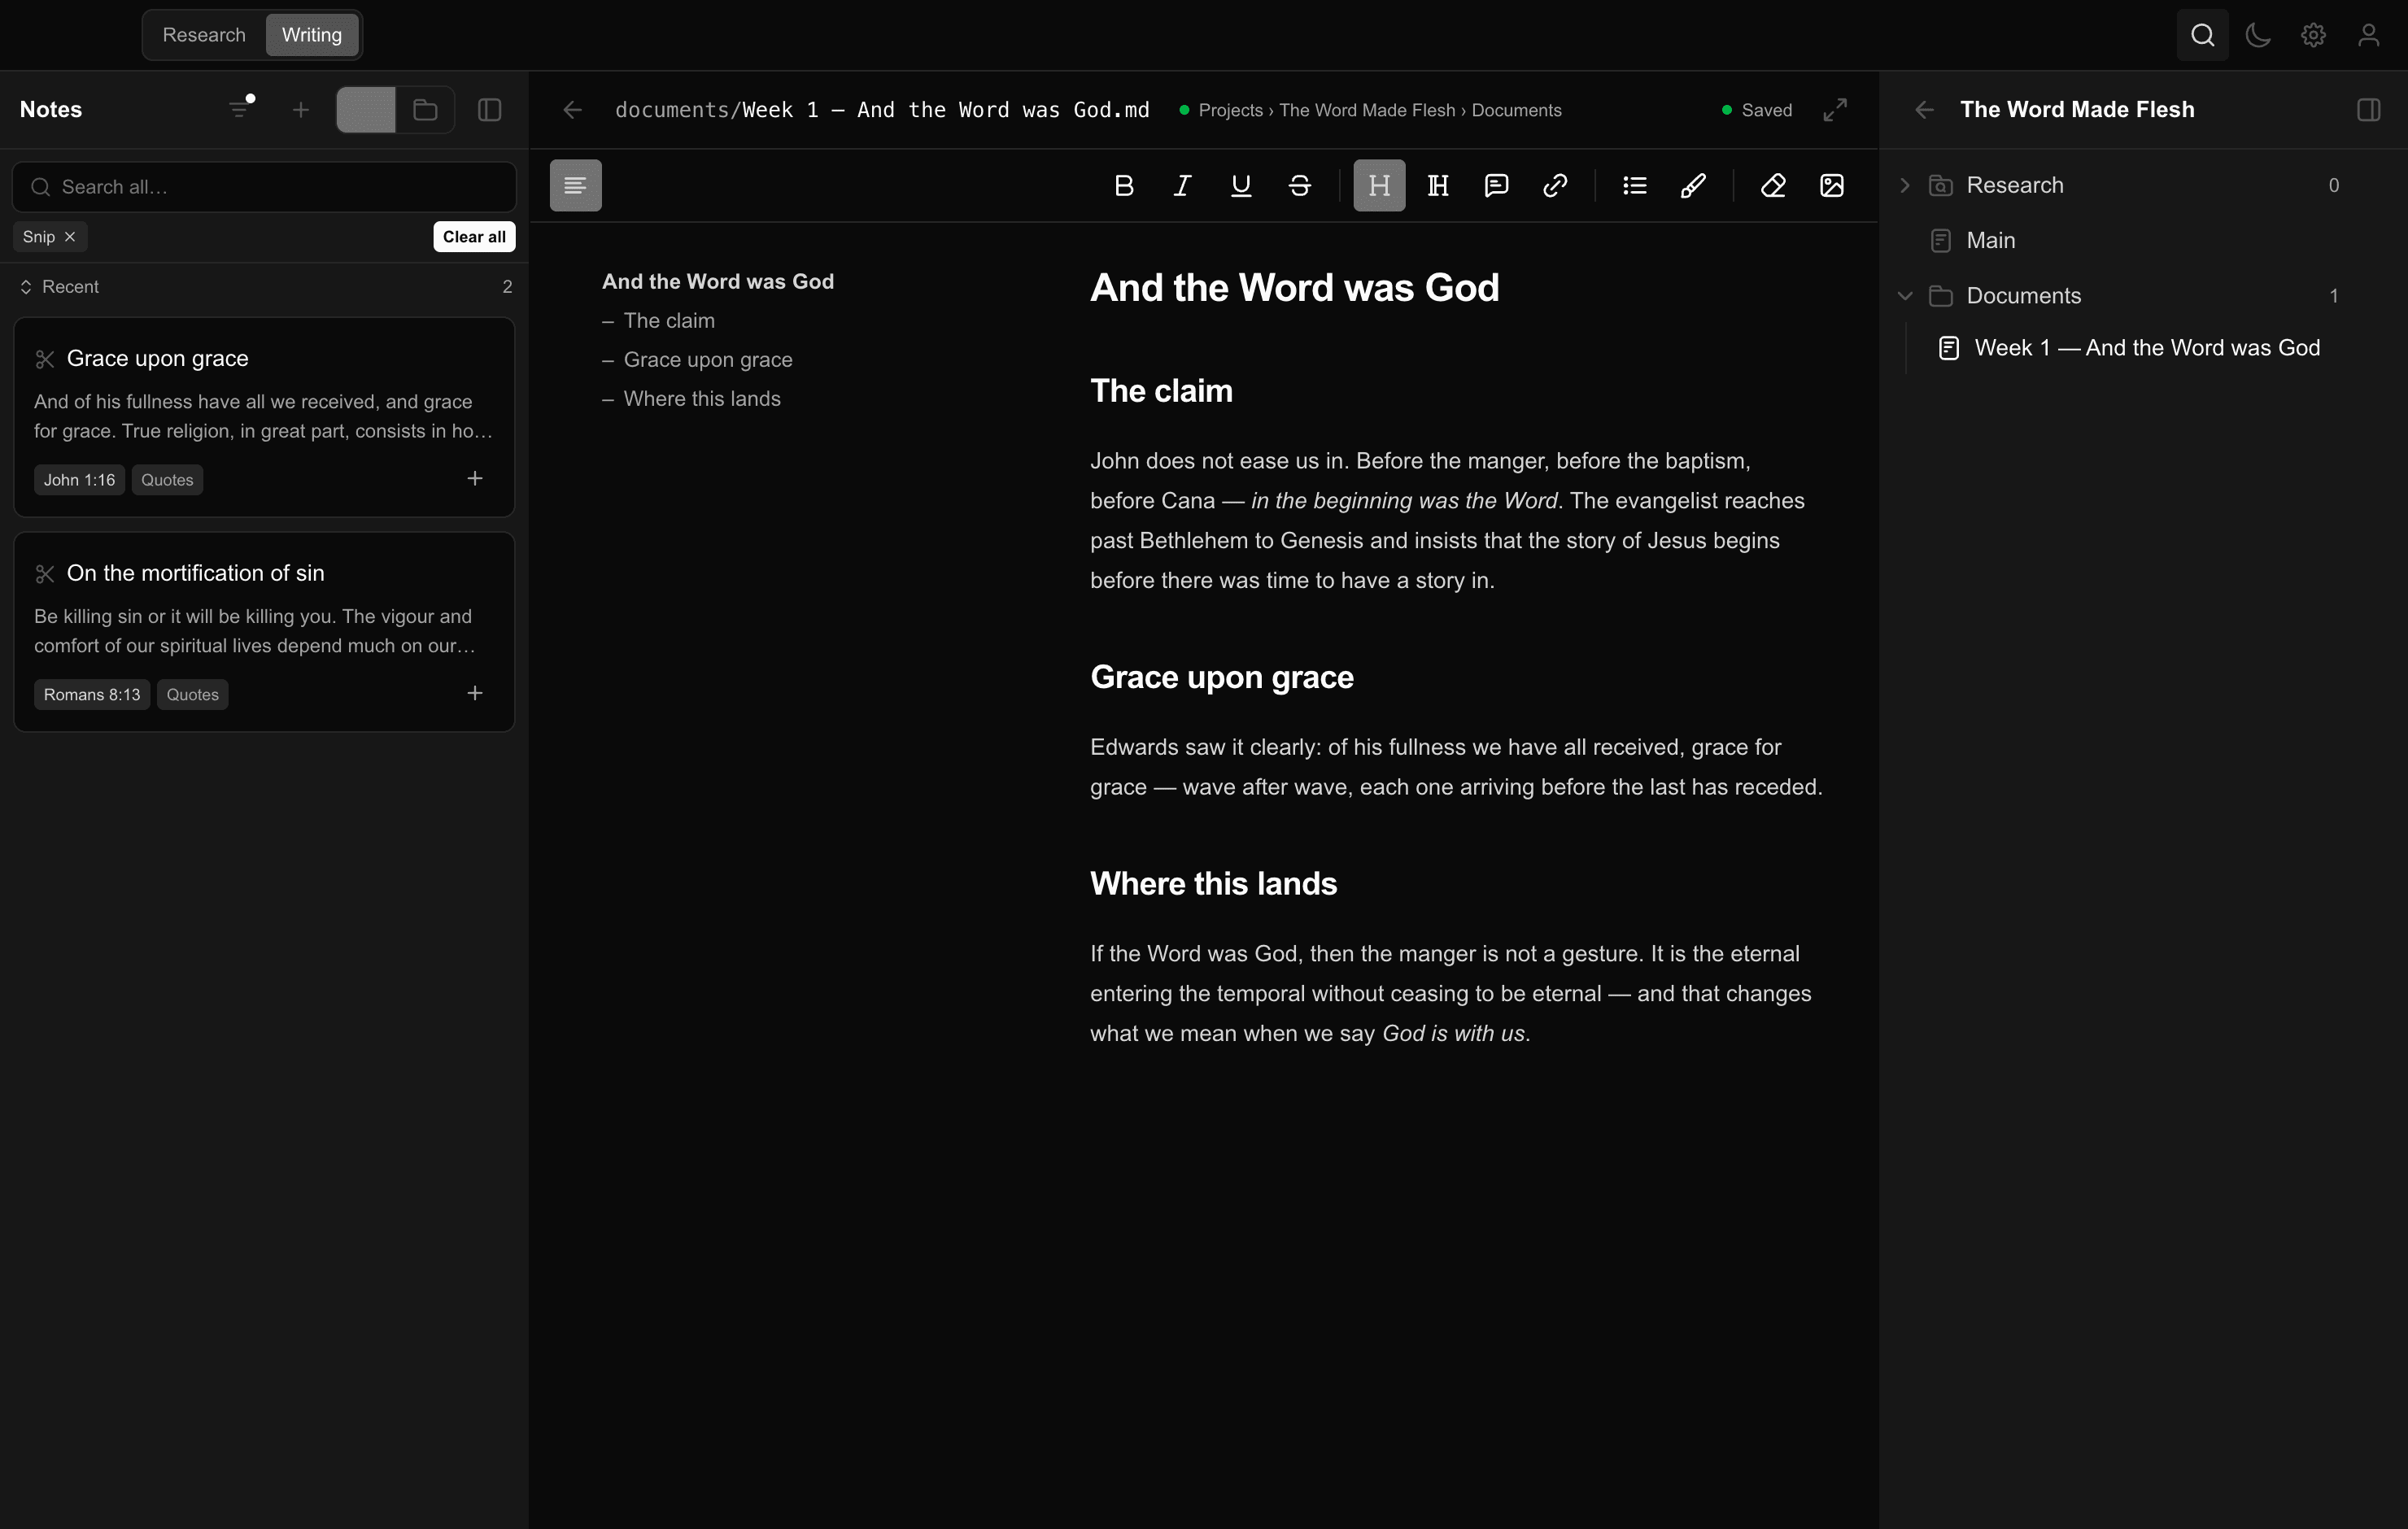
Task: Go back in The Word Made Flesh panel
Action: [1925, 110]
